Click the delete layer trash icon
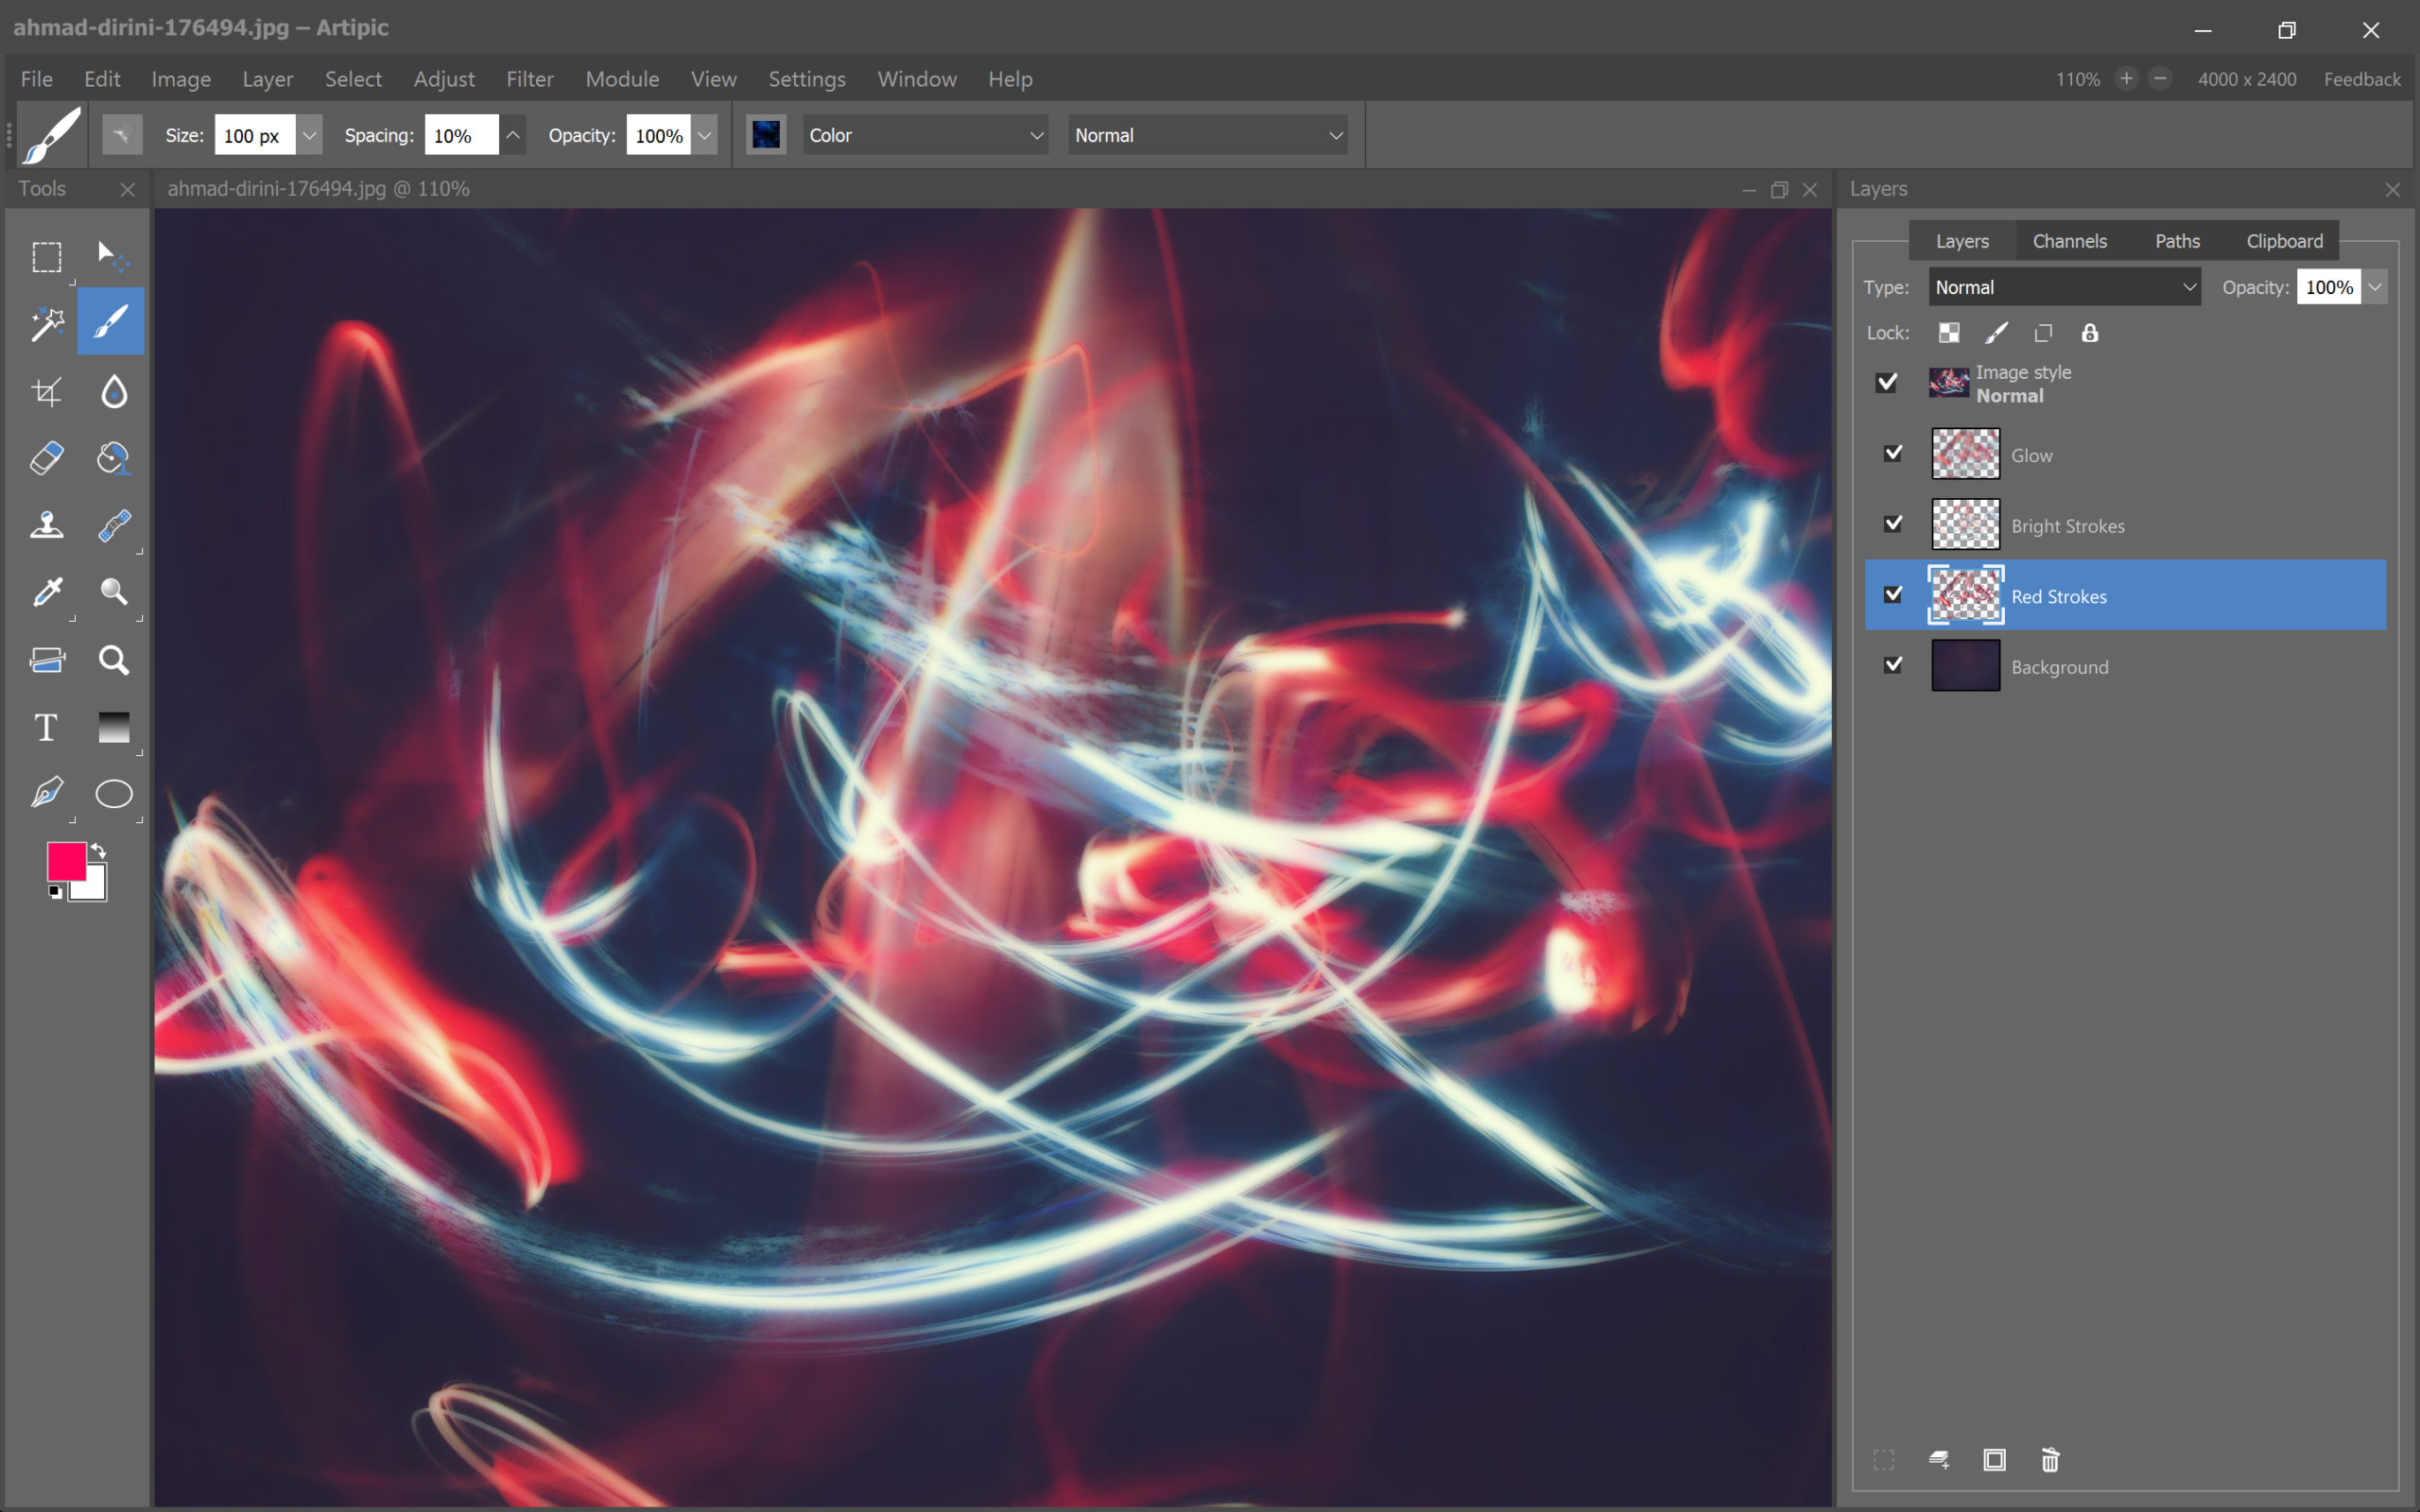2420x1512 pixels. [x=2050, y=1460]
